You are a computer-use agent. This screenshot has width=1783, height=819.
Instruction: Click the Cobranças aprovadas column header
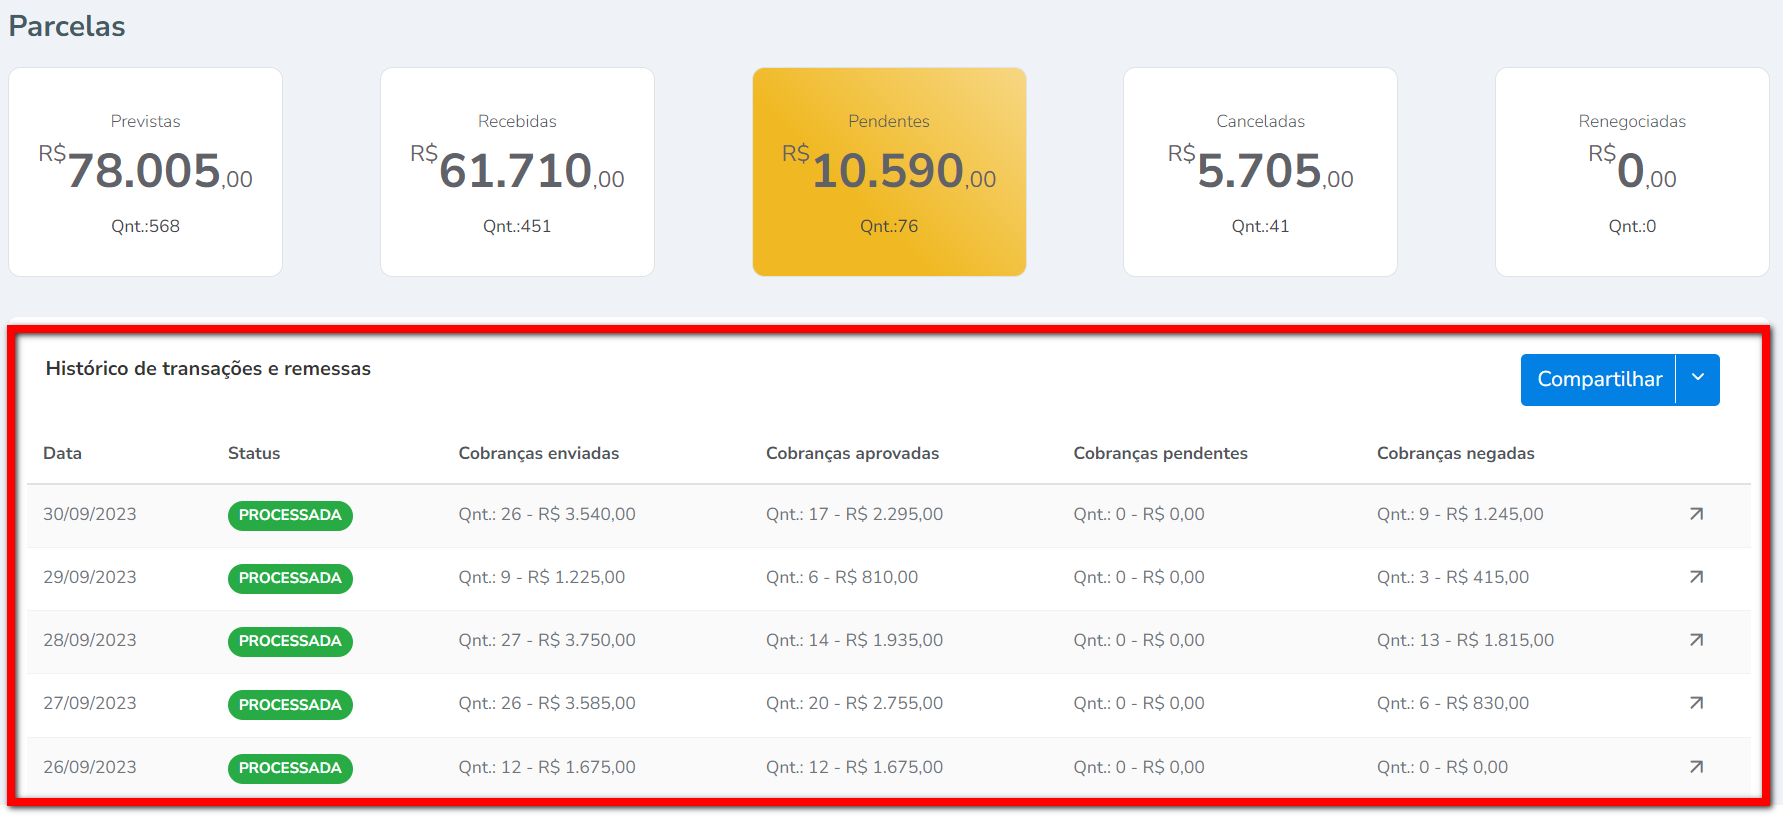tap(852, 453)
